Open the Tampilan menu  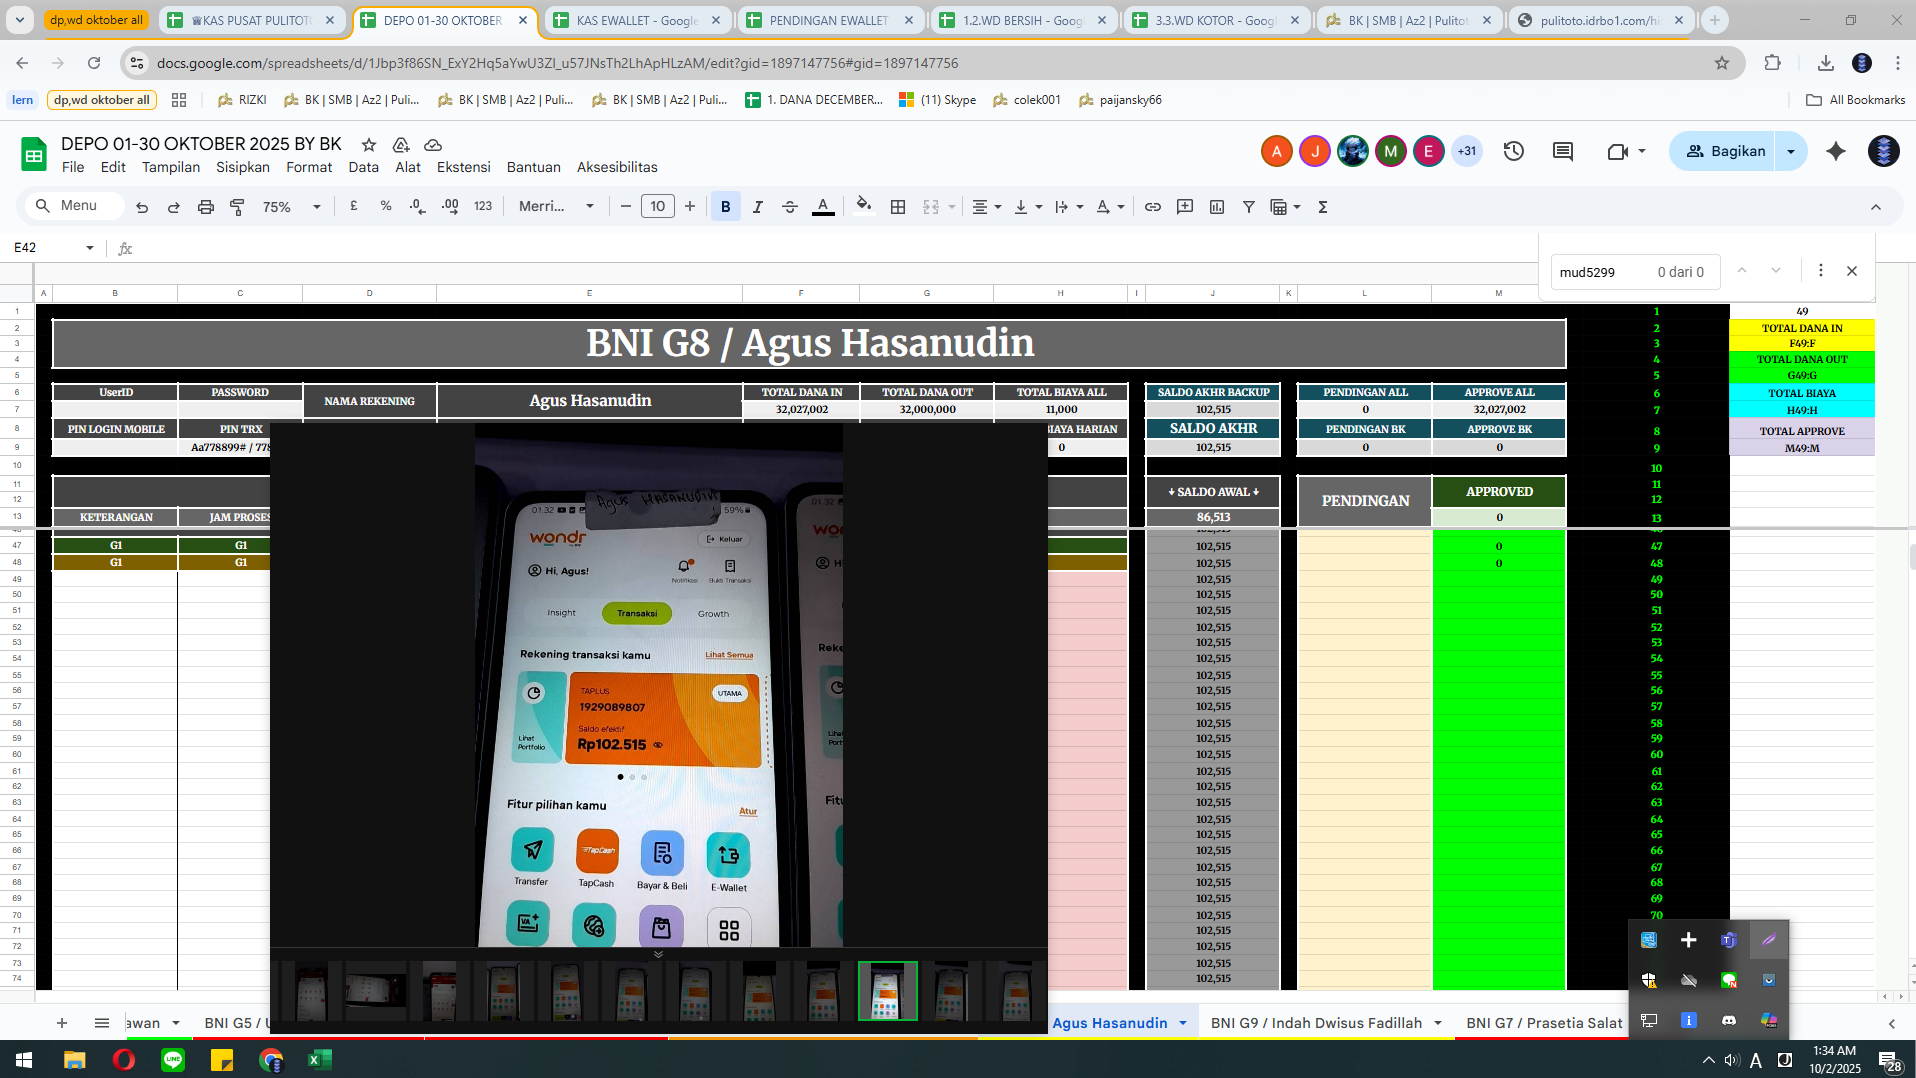[x=171, y=167]
